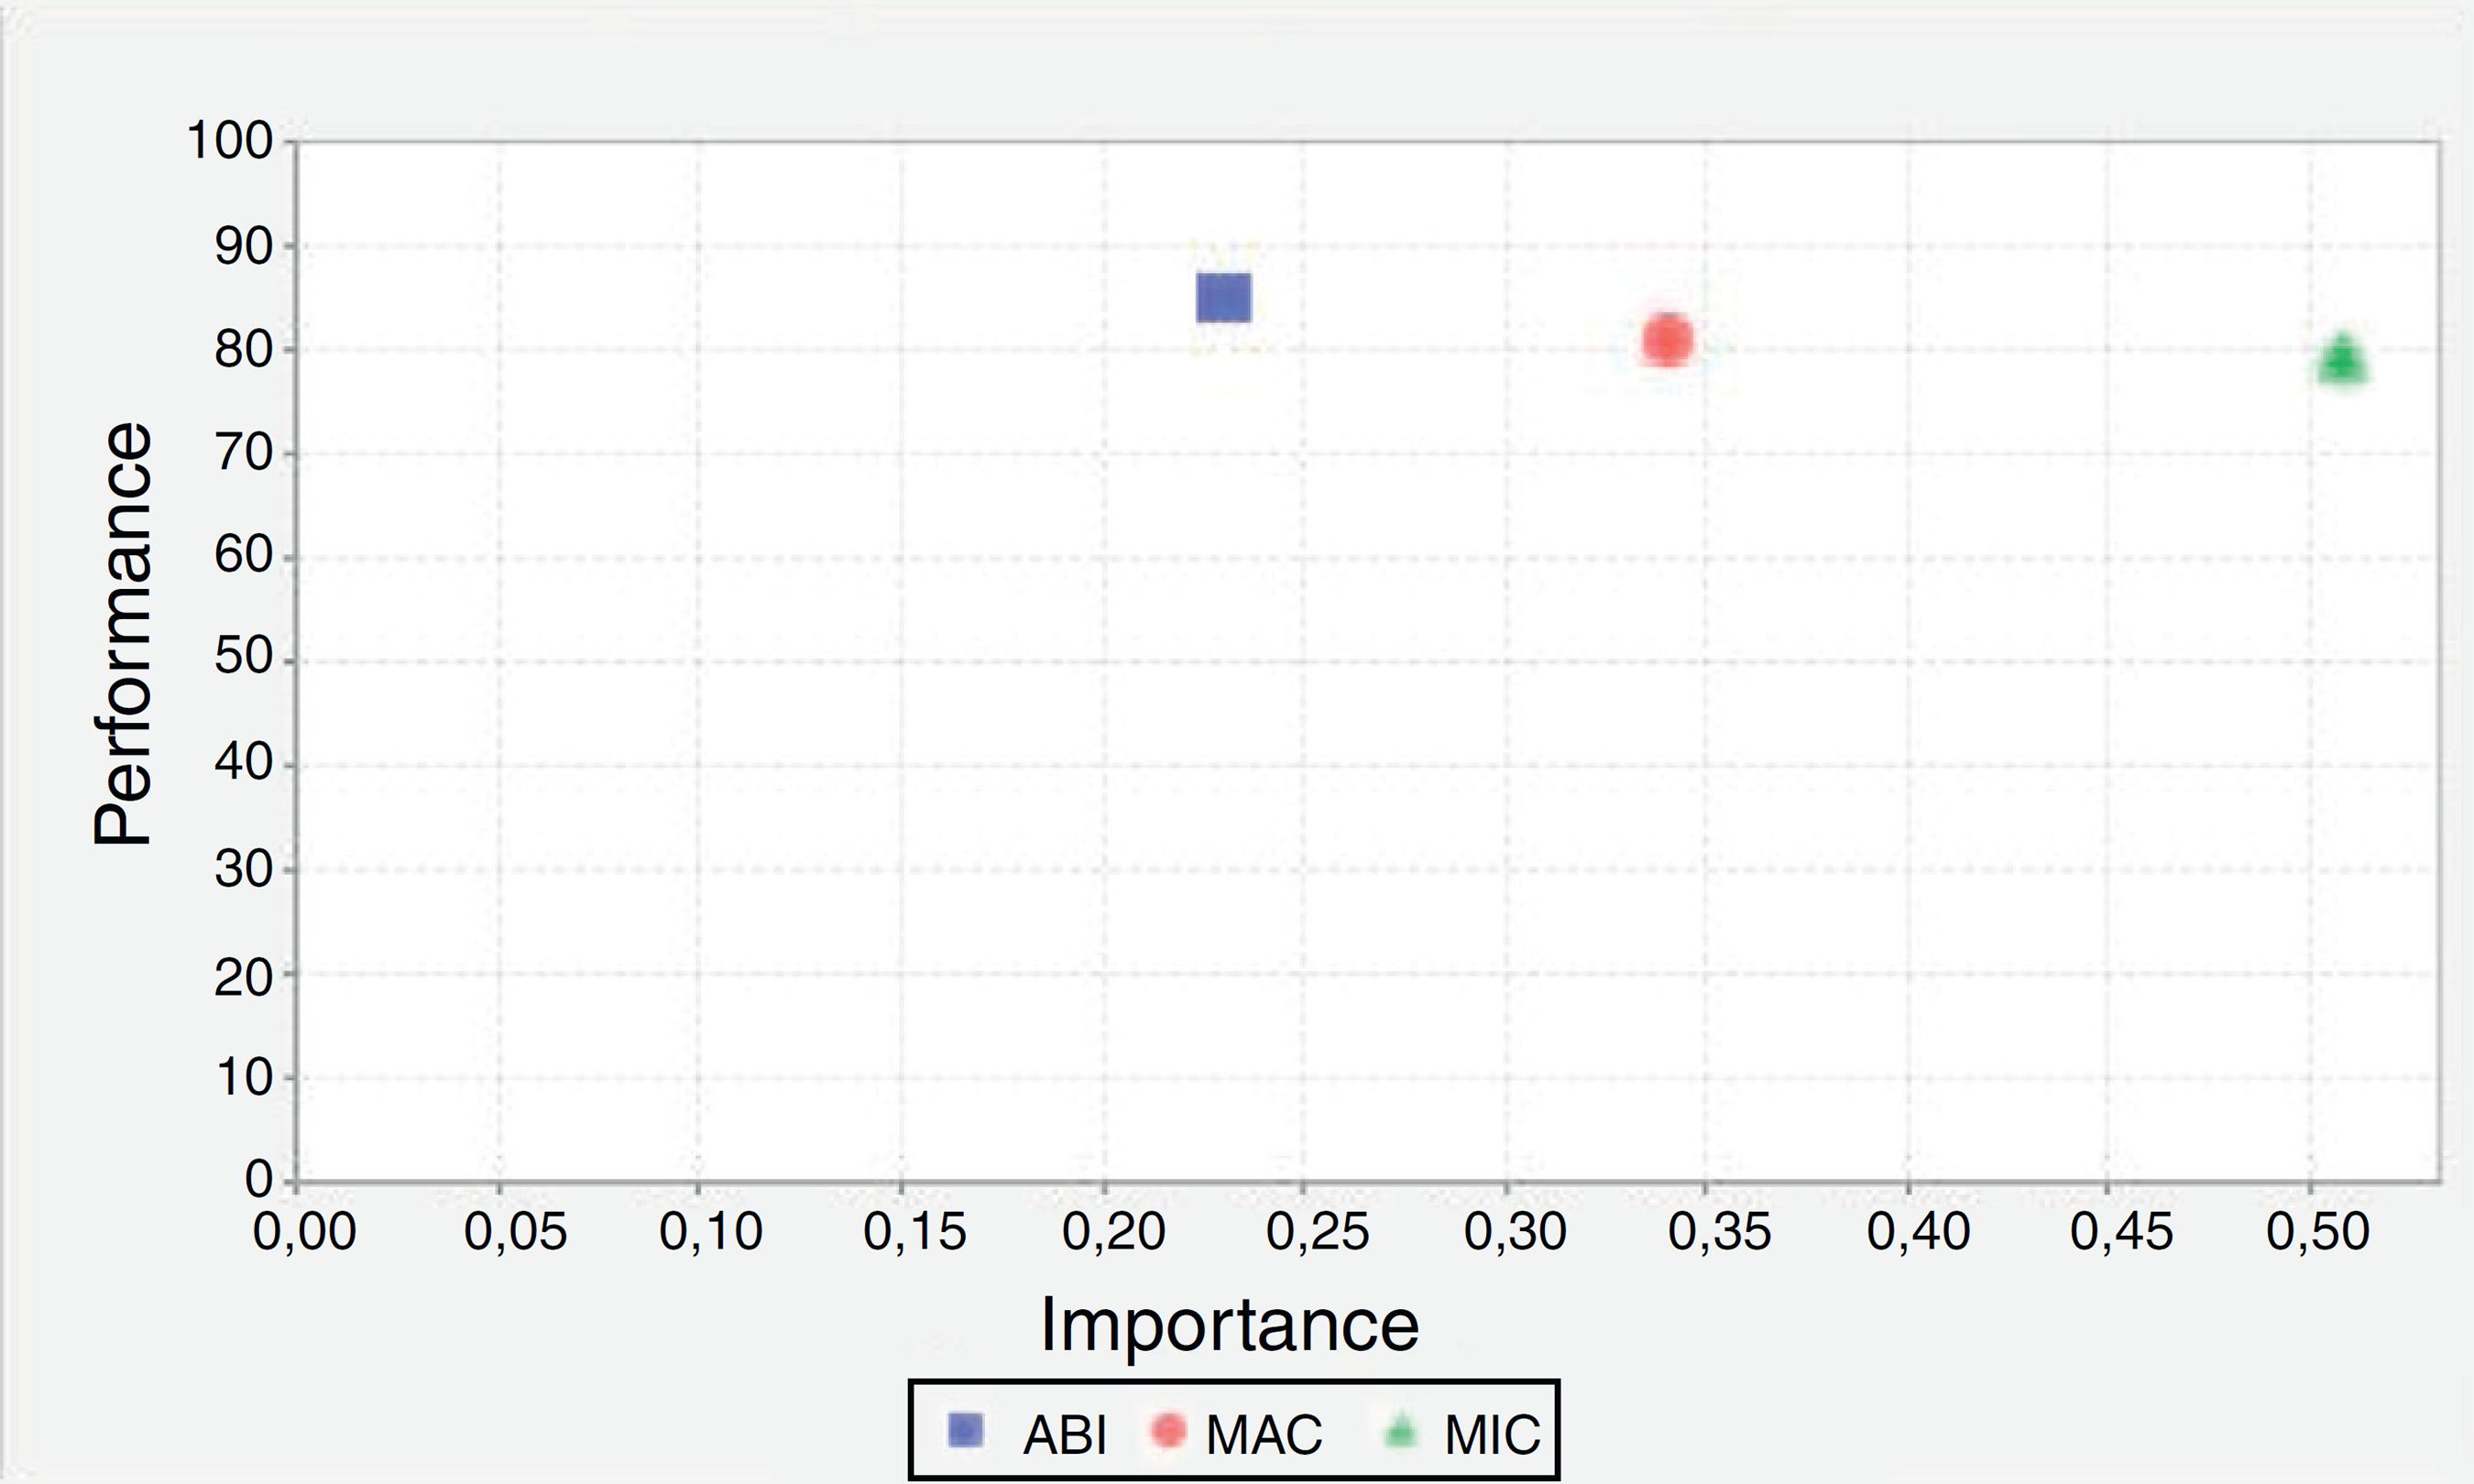Click the 20 tick label on Performance axis

pos(243,976)
